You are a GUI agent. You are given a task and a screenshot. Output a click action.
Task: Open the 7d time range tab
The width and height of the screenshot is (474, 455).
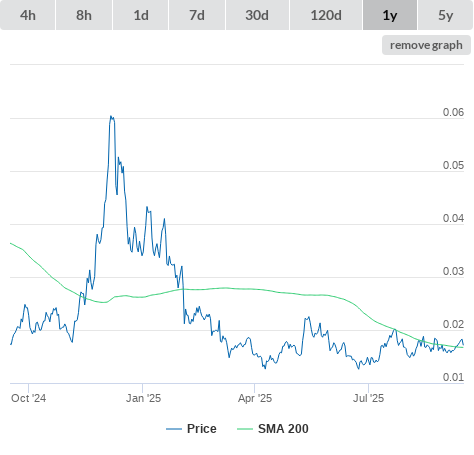click(x=197, y=15)
